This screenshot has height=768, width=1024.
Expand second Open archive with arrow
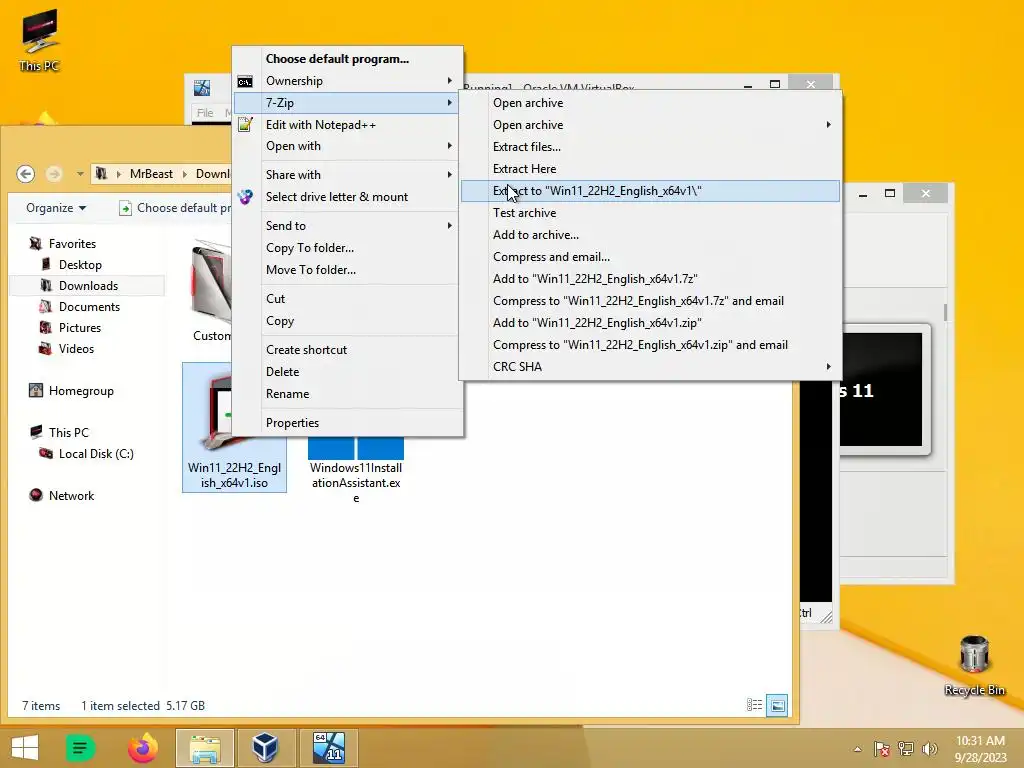(650, 125)
